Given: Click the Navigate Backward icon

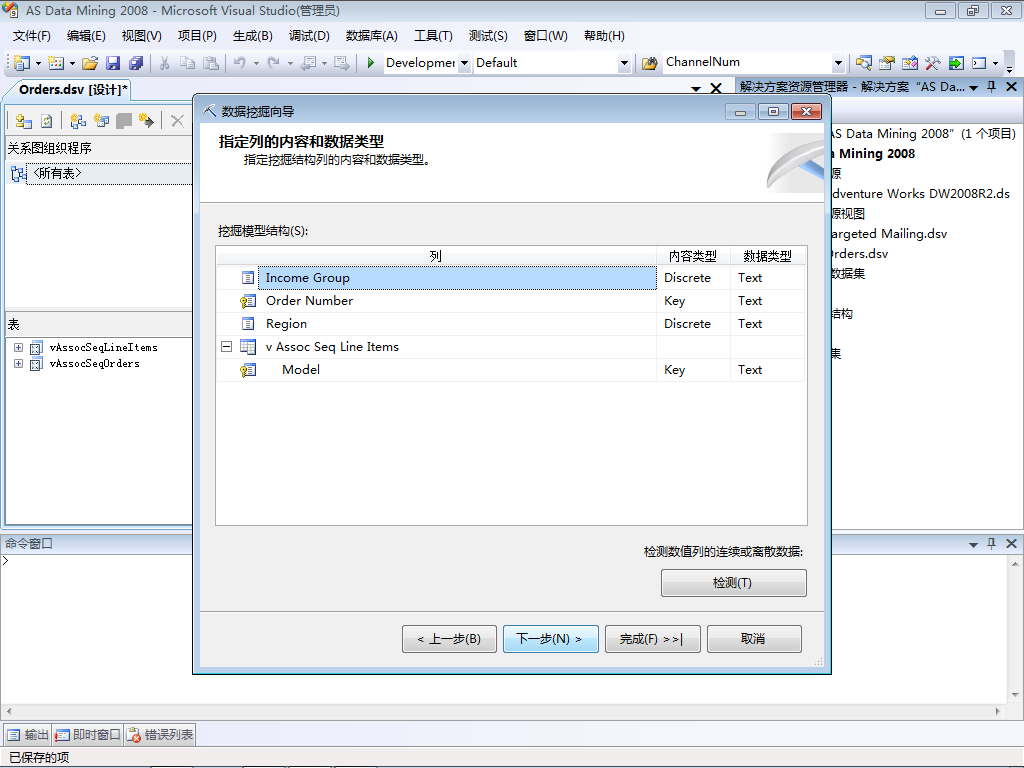Looking at the screenshot, I should [x=308, y=63].
